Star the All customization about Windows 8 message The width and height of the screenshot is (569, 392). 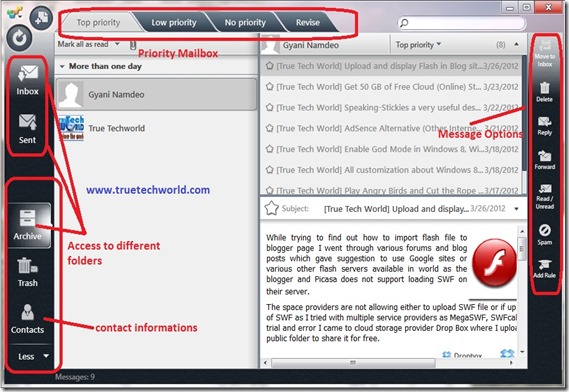[x=269, y=170]
